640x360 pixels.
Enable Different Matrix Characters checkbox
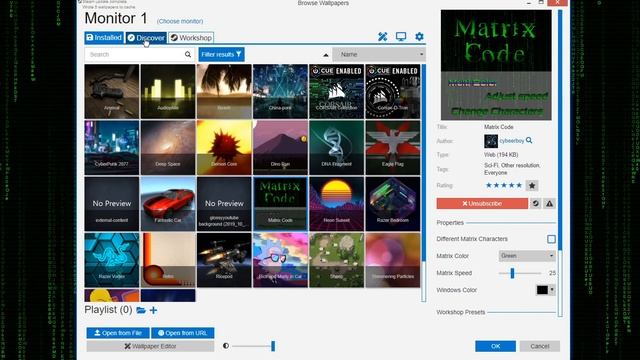[x=551, y=239]
